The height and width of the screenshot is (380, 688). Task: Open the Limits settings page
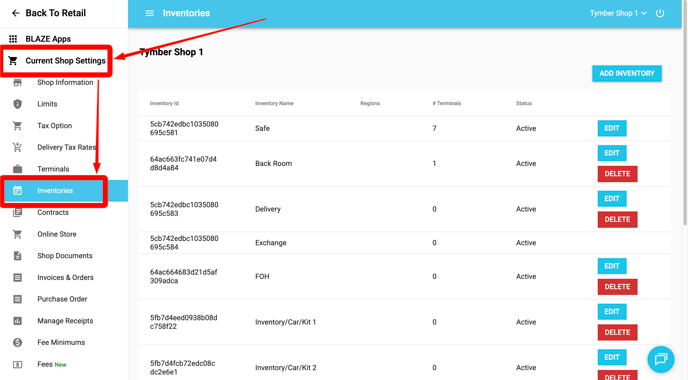coord(47,104)
